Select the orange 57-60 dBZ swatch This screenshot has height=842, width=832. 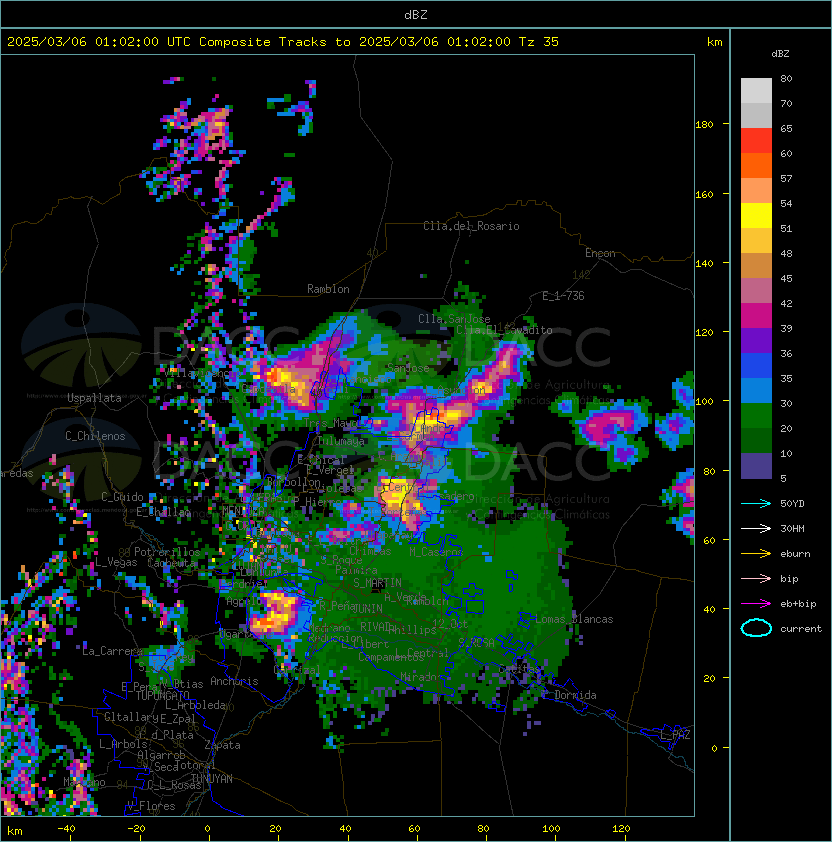point(756,166)
